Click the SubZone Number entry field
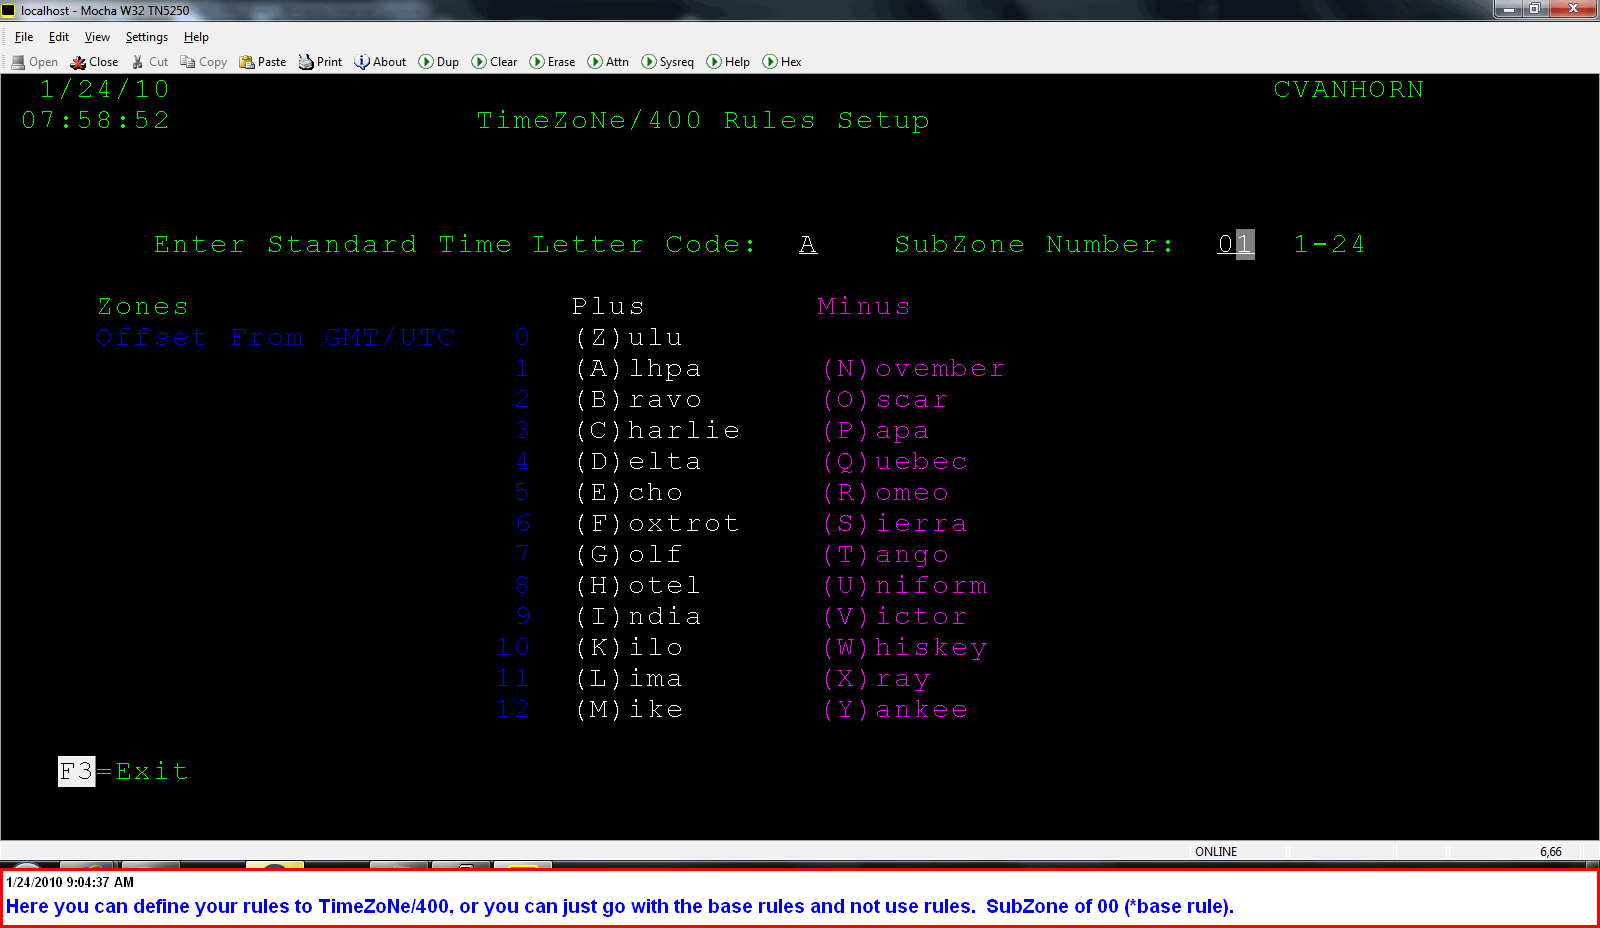The image size is (1600, 928). pyautogui.click(x=1234, y=244)
